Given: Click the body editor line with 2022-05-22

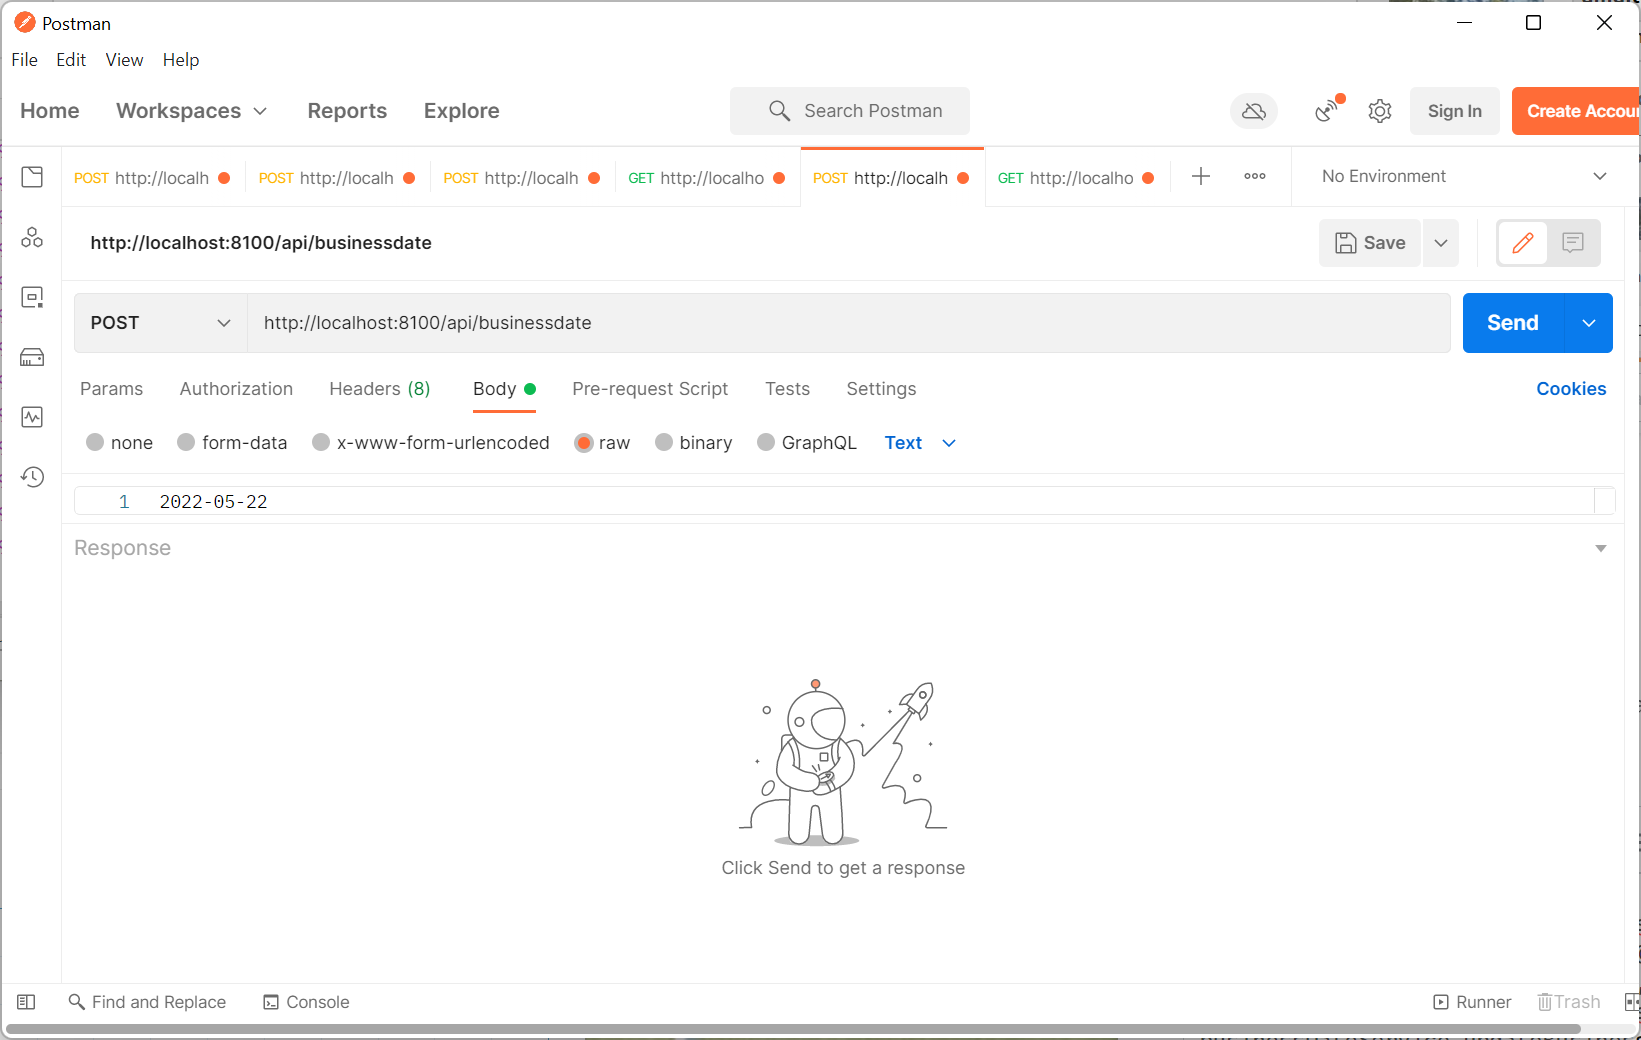Looking at the screenshot, I should (x=845, y=502).
